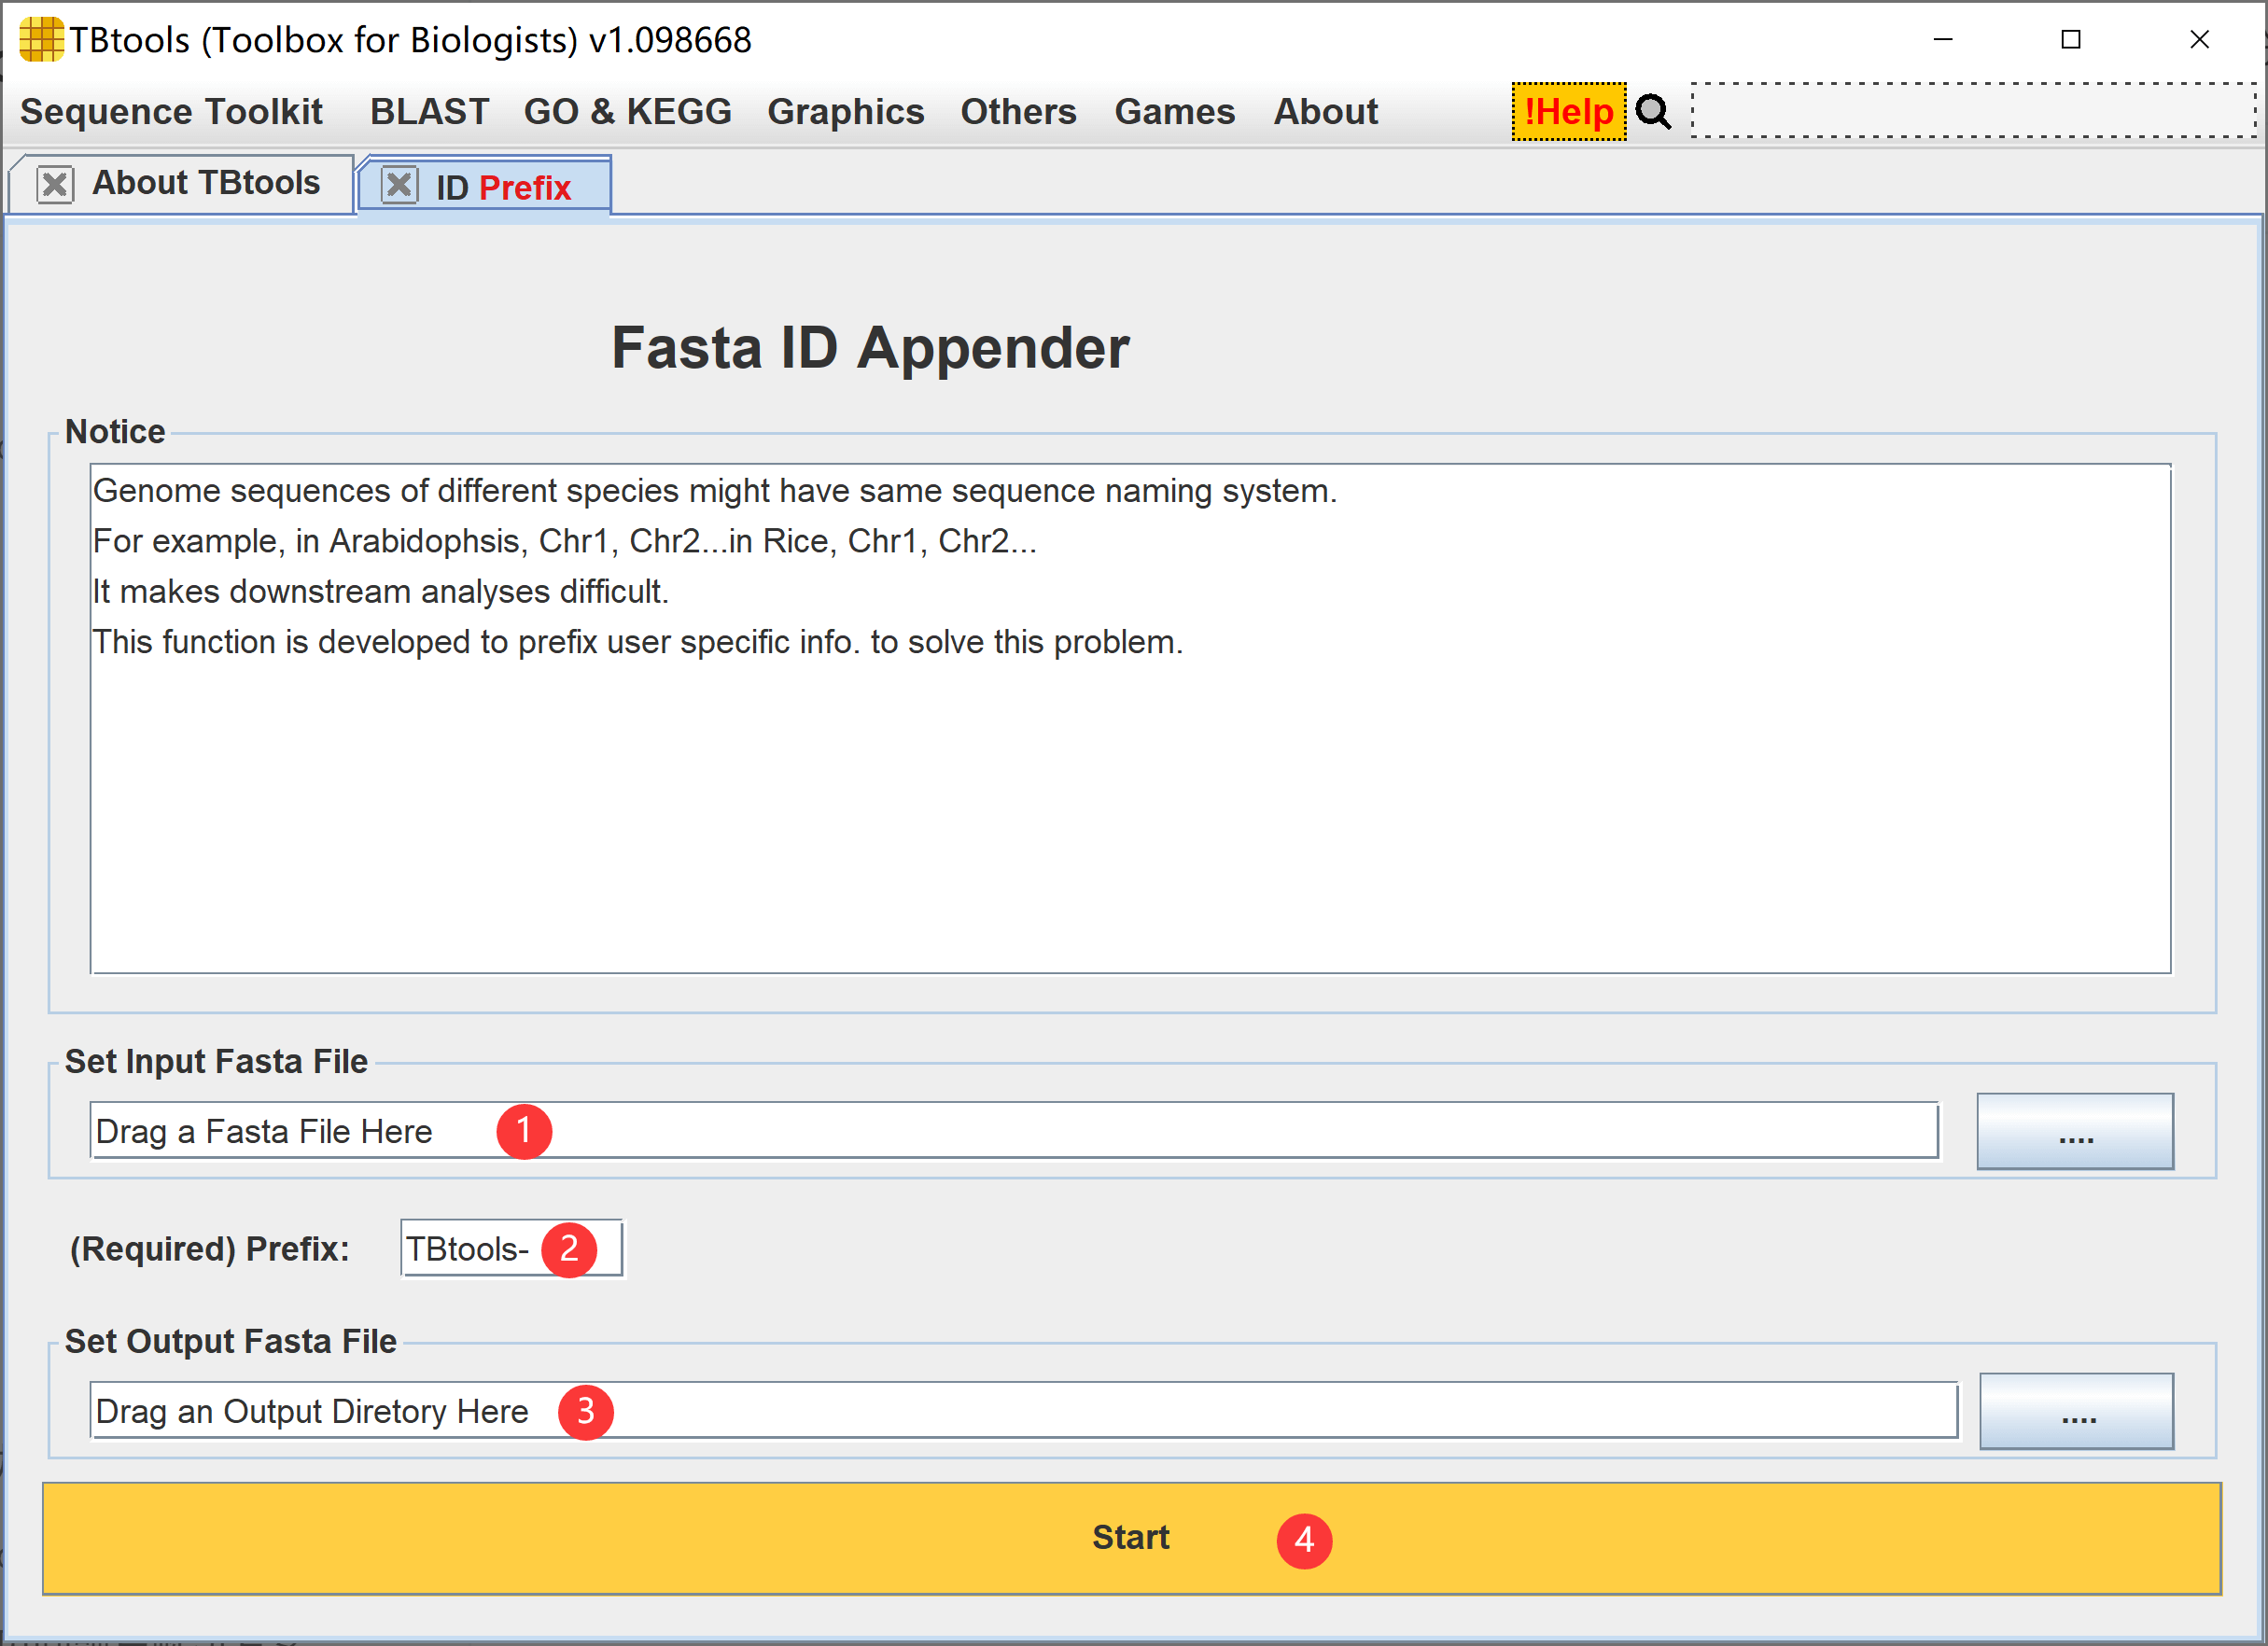Screen dimensions: 2268x1646
Task: Browse for the input Fasta file
Action: 2075,1131
